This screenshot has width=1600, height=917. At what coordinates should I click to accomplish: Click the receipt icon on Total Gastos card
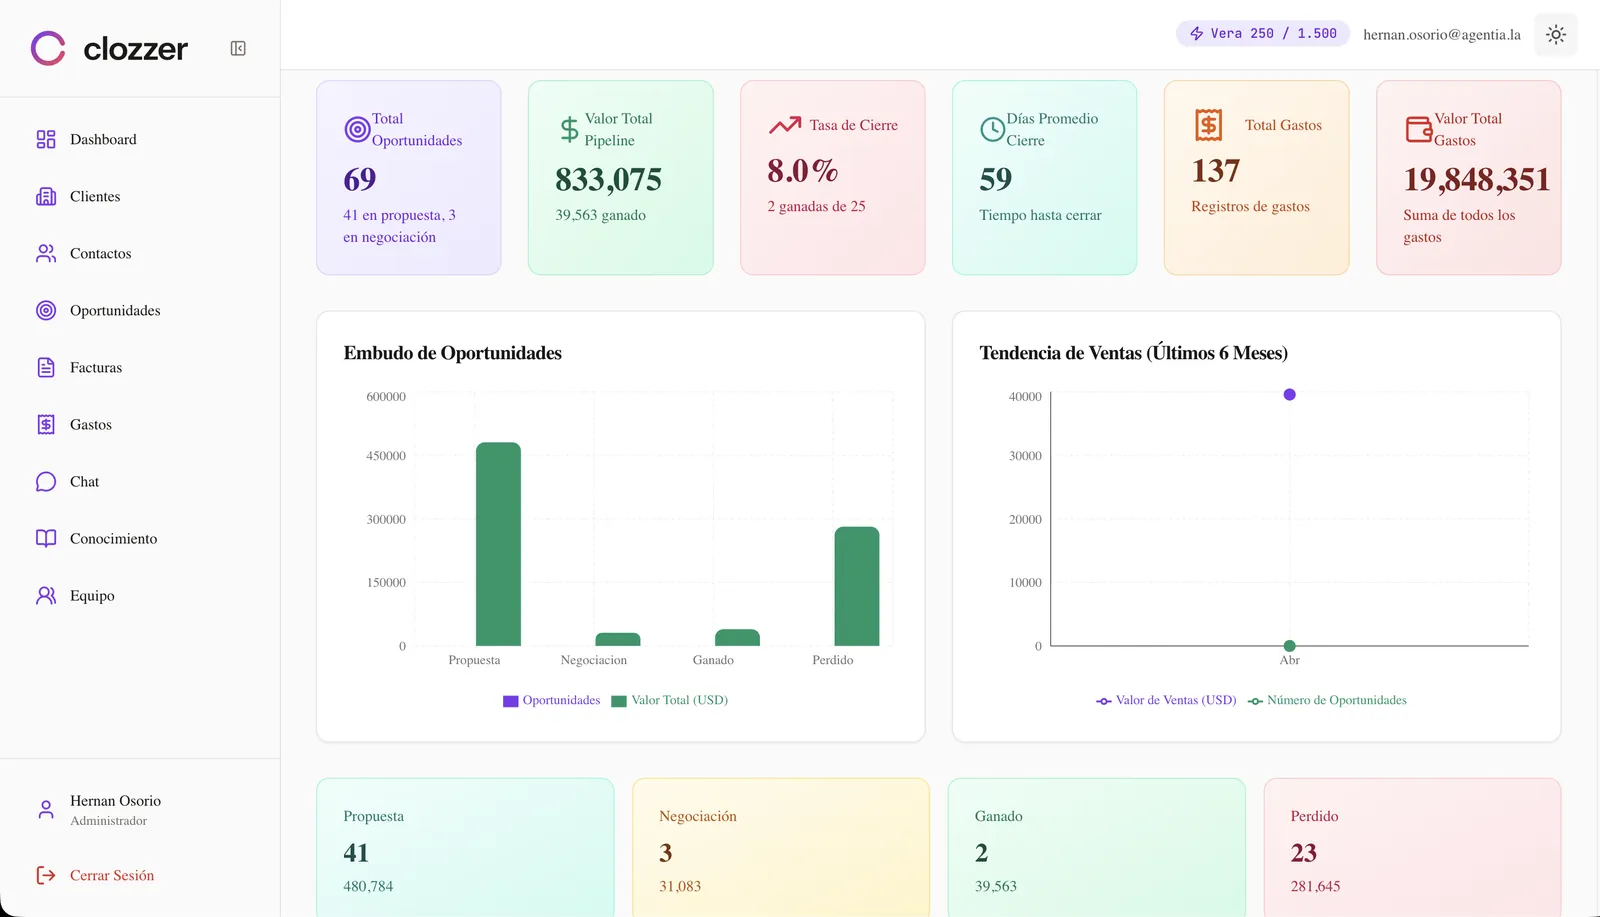click(1209, 125)
